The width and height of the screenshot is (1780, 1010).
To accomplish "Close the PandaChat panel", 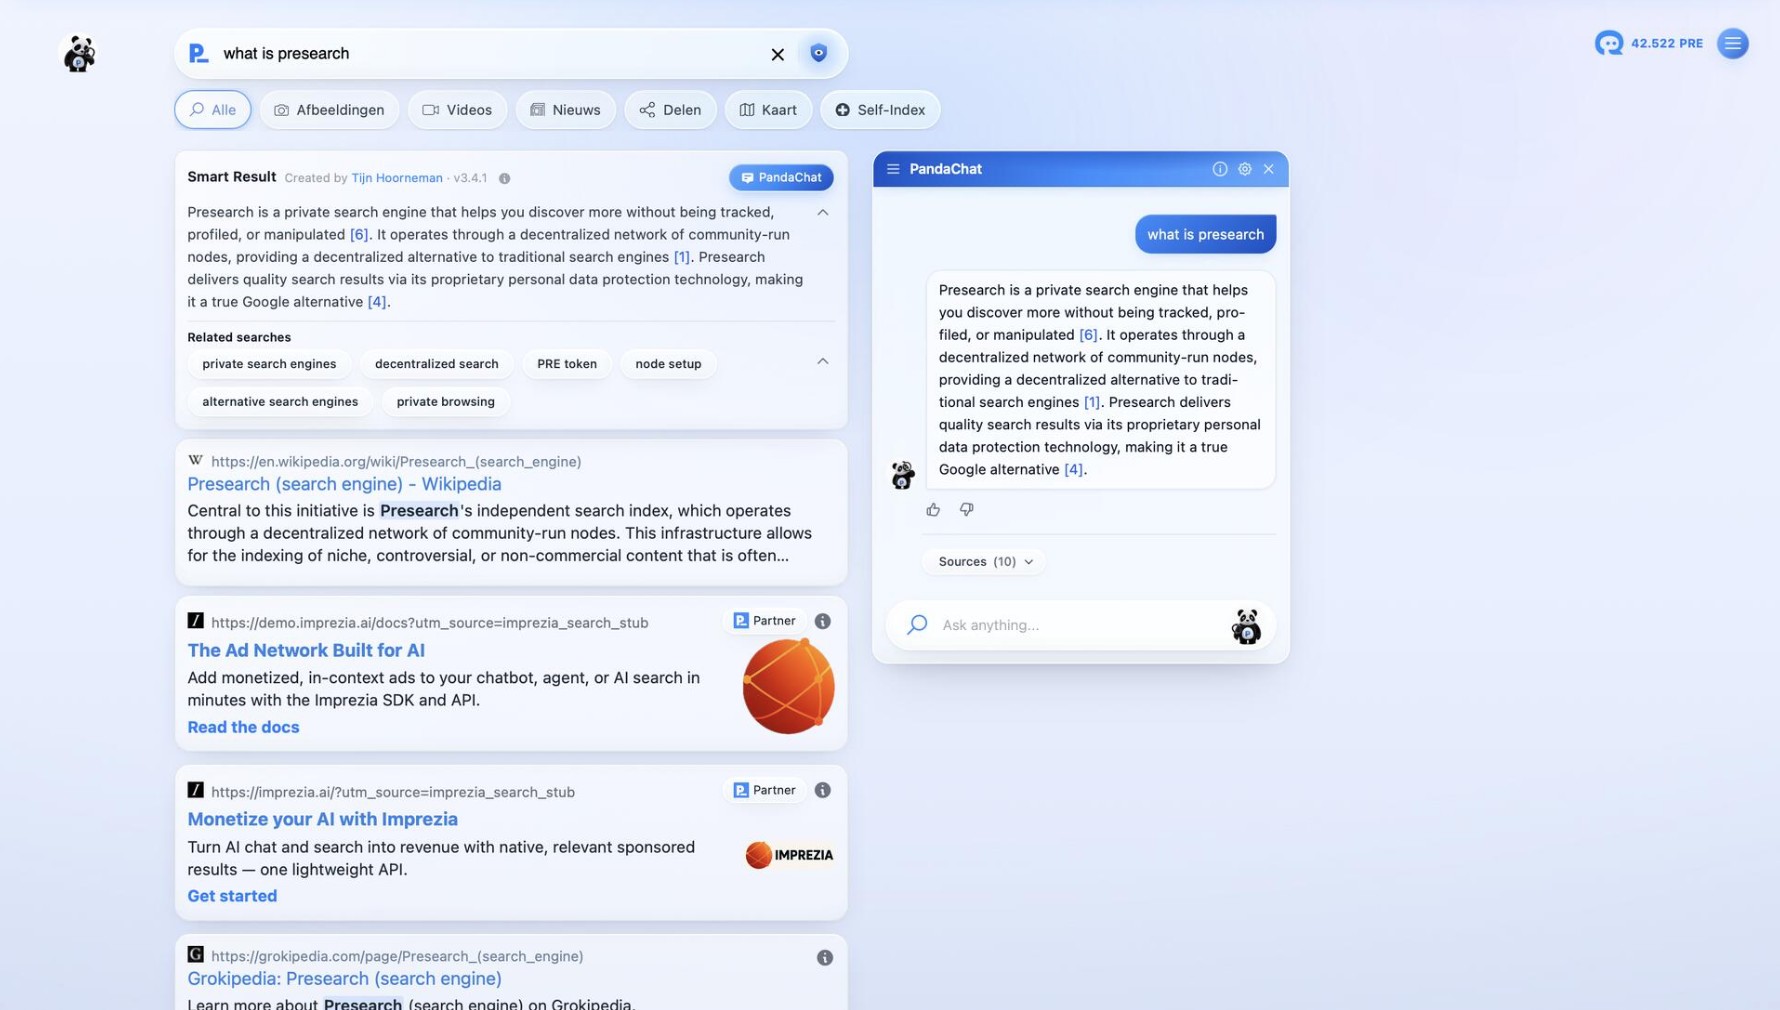I will point(1268,169).
